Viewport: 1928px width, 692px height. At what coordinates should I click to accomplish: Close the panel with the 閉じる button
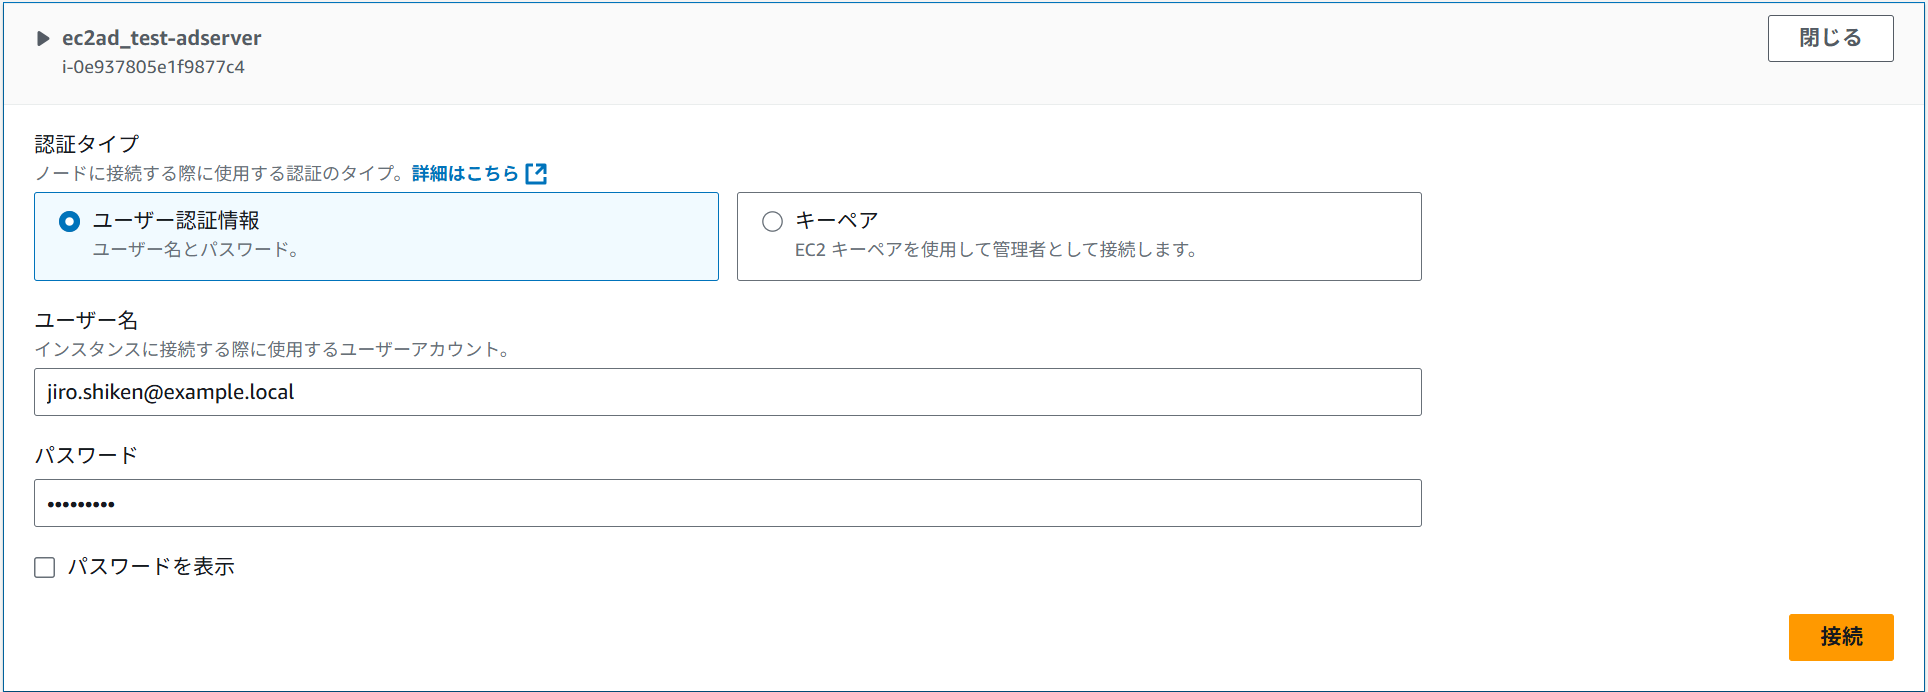click(1829, 38)
